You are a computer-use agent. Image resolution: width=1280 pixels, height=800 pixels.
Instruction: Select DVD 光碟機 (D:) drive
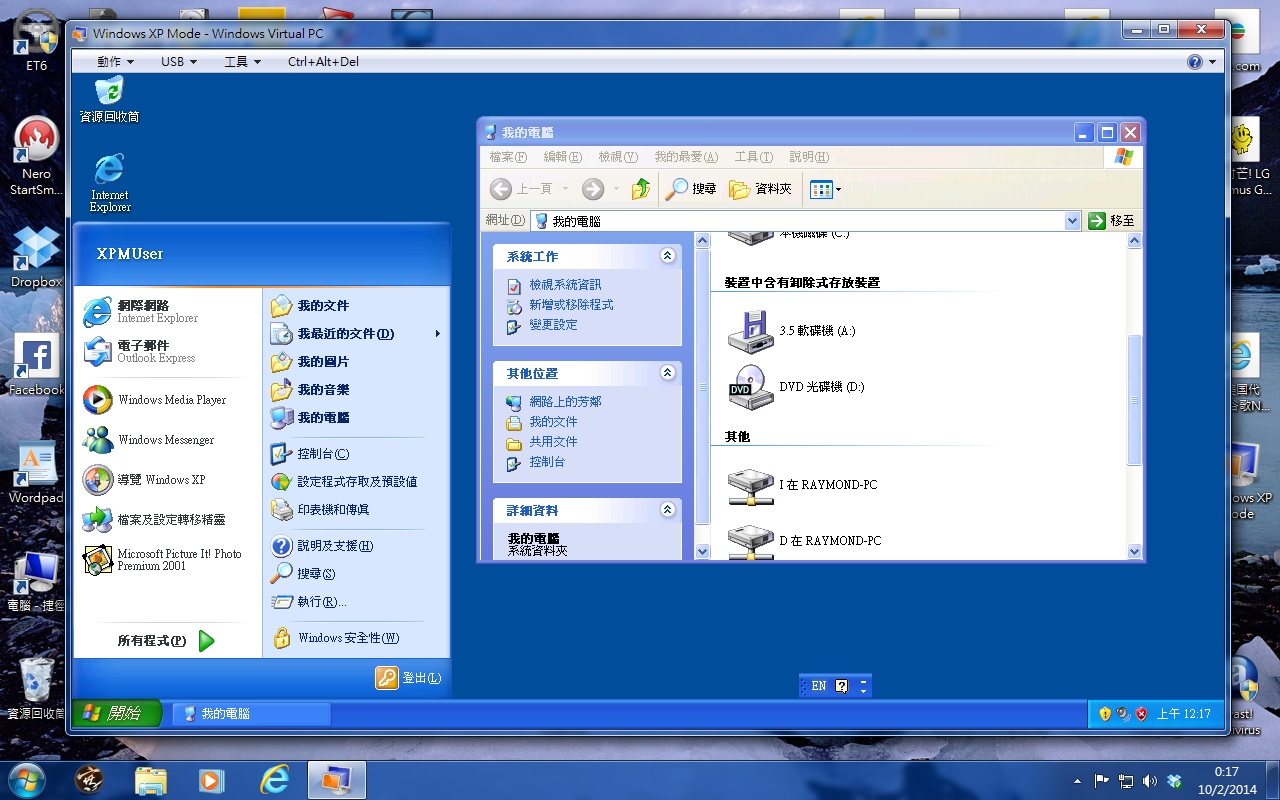coord(796,387)
